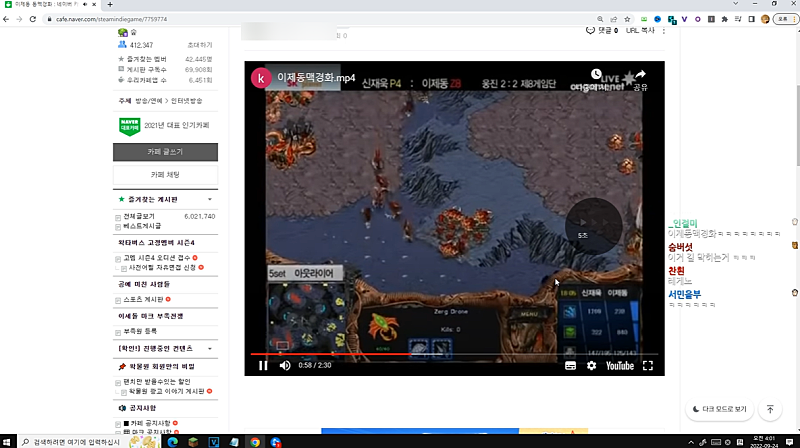
Task: Reload the page
Action: click(33, 19)
